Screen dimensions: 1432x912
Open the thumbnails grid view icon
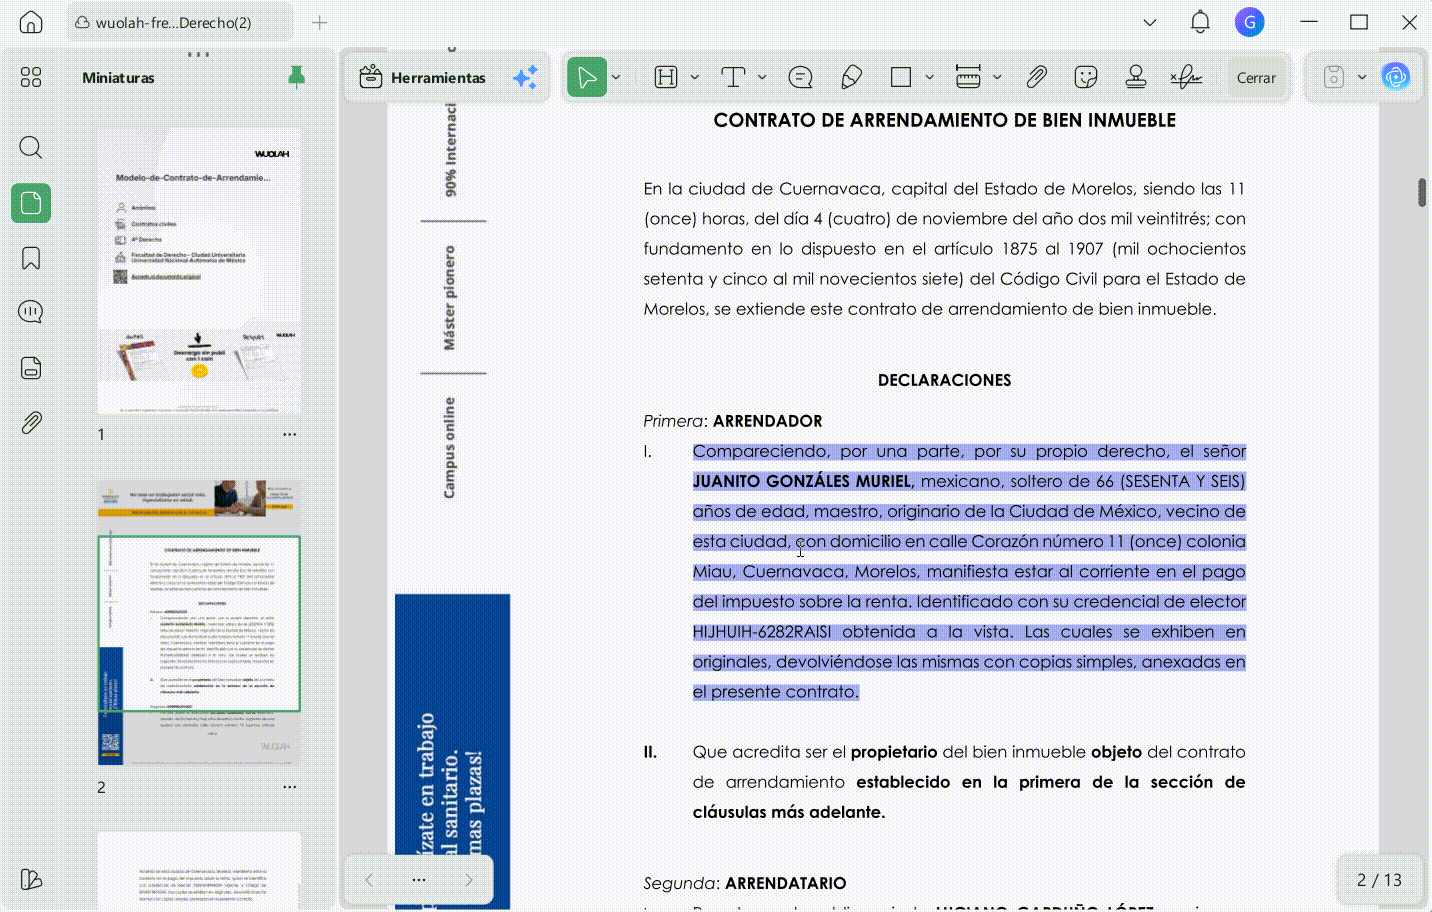click(31, 77)
